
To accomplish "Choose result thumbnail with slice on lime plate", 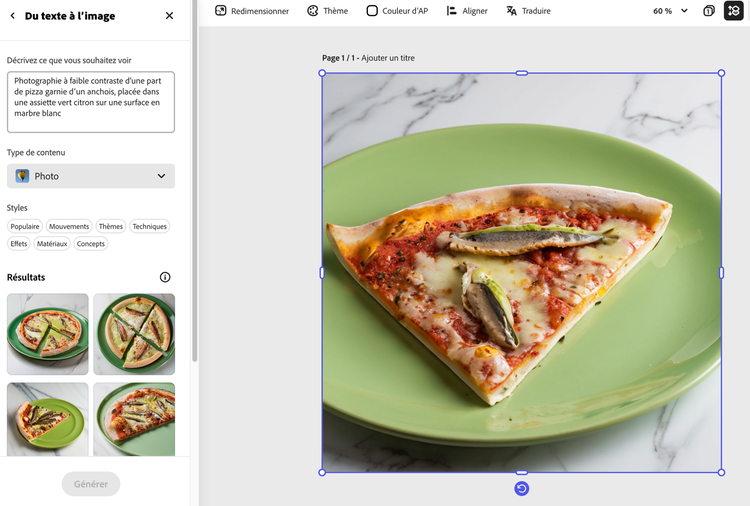I will 48,419.
